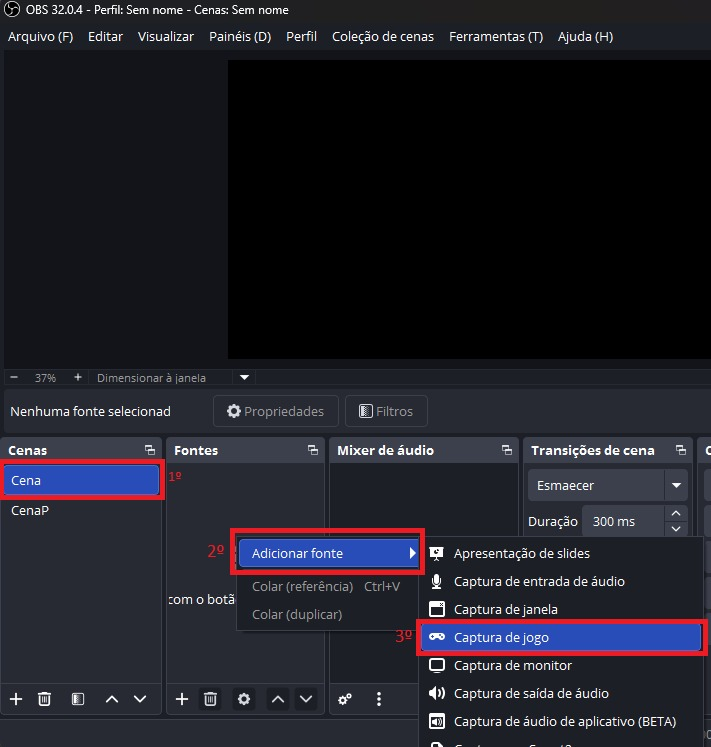This screenshot has width=711, height=747.
Task: Open advanced audio properties gears icon
Action: (x=345, y=699)
